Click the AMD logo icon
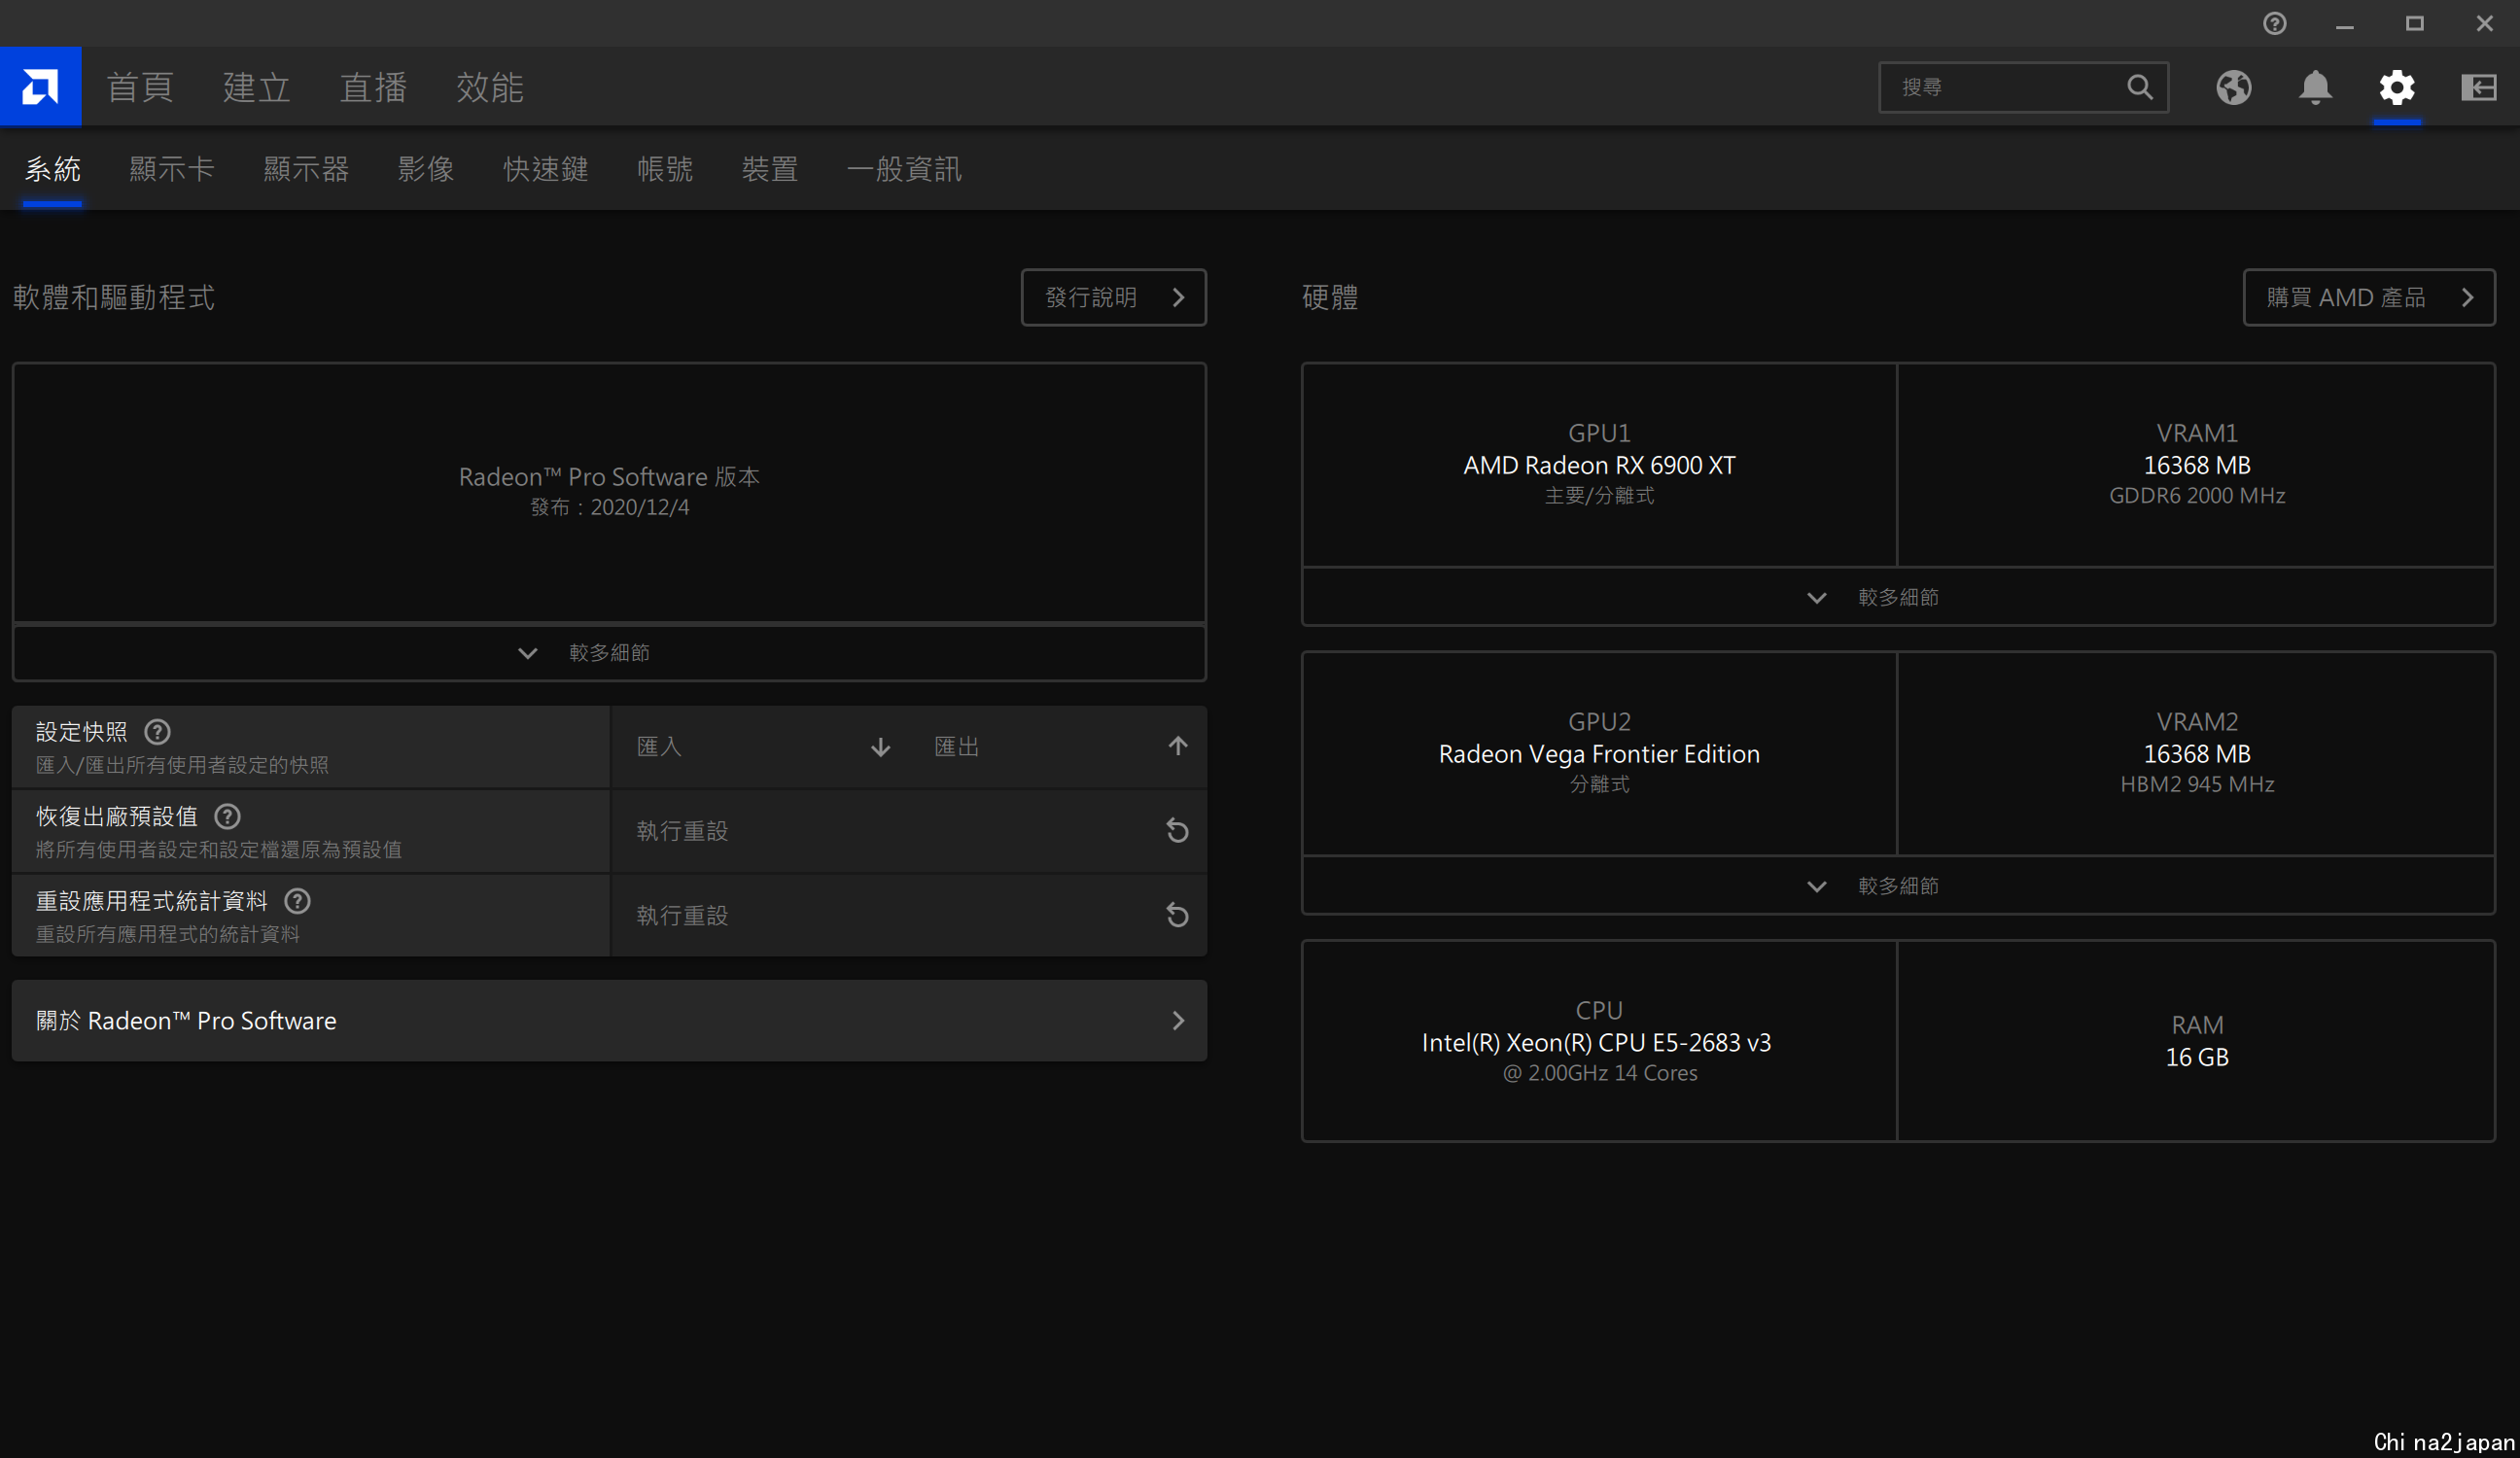The height and width of the screenshot is (1458, 2520). tap(40, 87)
